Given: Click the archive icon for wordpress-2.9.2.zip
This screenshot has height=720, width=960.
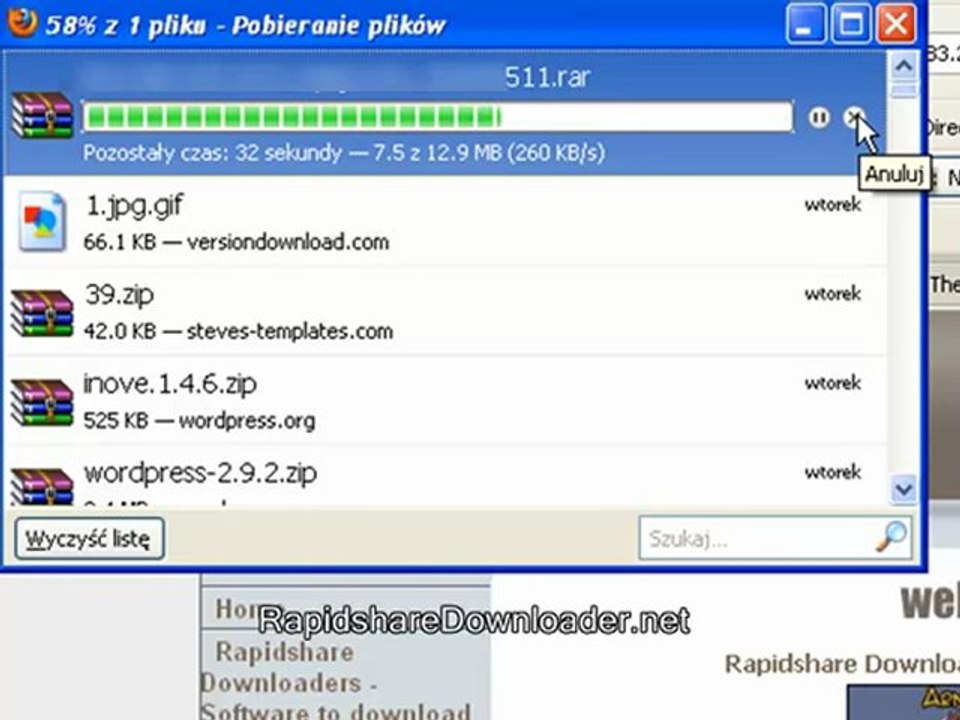Looking at the screenshot, I should 42,487.
